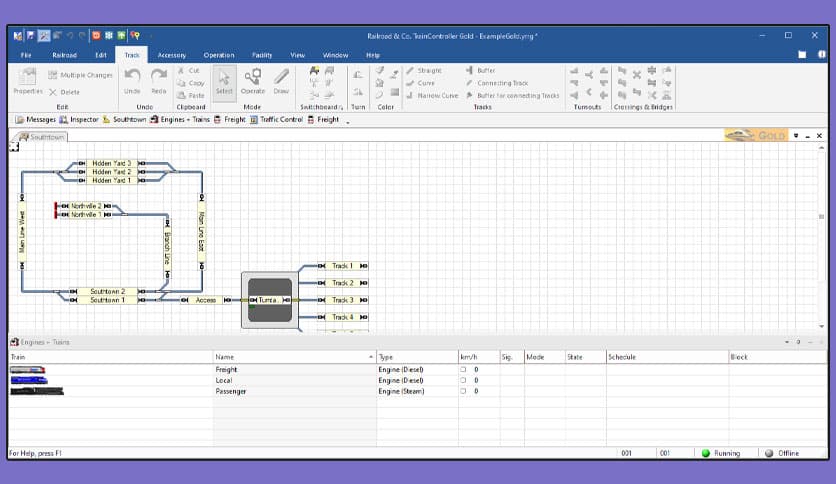Select the Passenger train row name
Screen dimensions: 836x484
pyautogui.click(x=231, y=391)
